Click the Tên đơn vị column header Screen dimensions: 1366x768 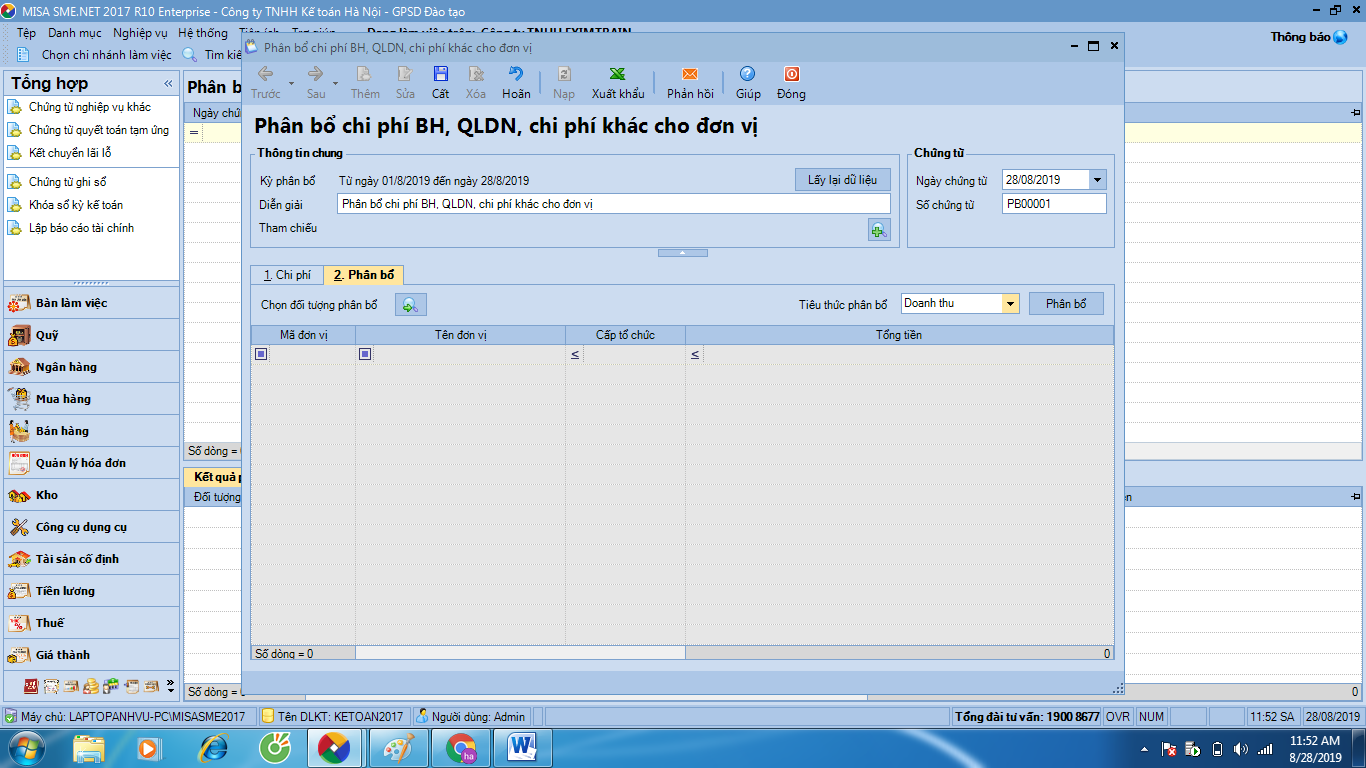point(460,335)
